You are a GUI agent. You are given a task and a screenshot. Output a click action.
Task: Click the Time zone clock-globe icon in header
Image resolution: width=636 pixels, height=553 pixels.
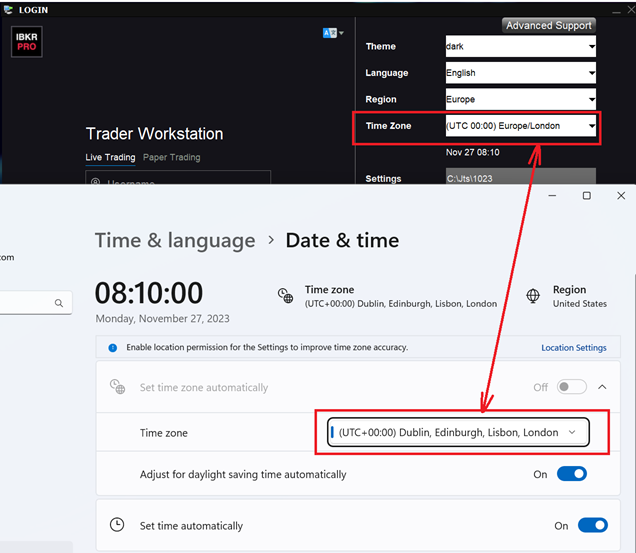[x=286, y=296]
